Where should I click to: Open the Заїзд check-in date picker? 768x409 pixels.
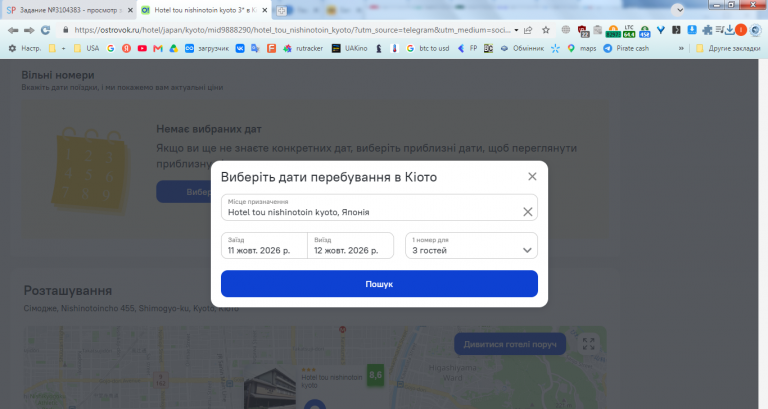pos(264,245)
